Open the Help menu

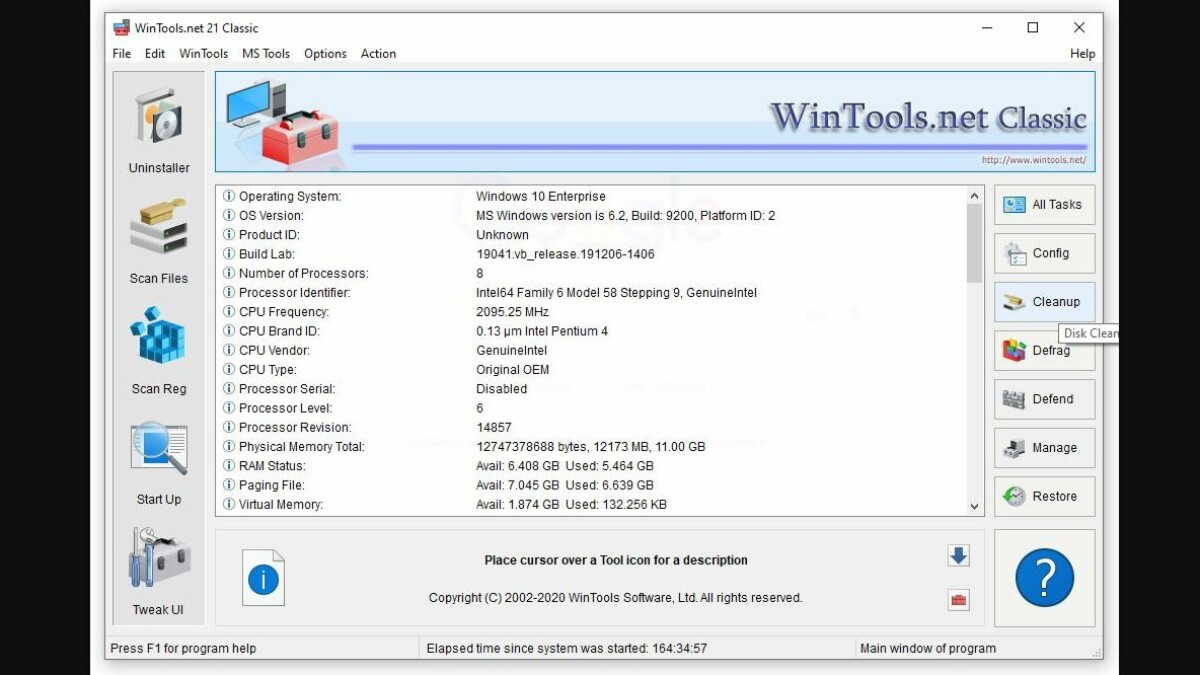click(1082, 54)
